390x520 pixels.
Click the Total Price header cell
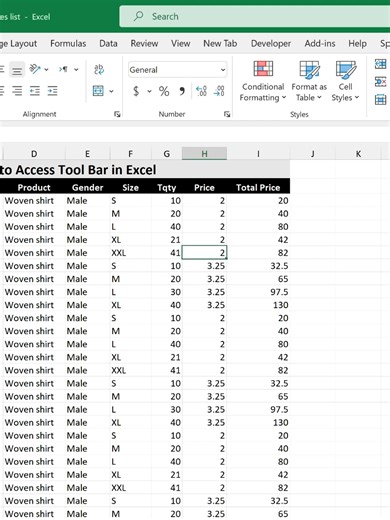(x=258, y=187)
